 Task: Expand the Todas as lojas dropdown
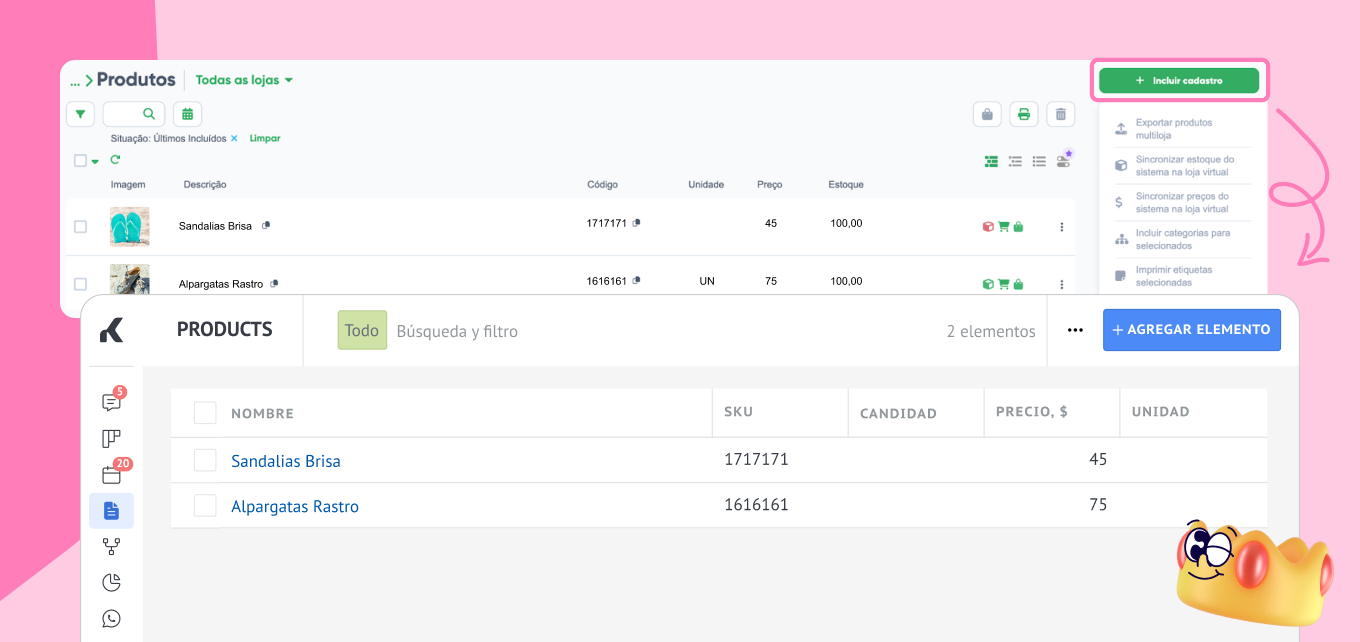pyautogui.click(x=244, y=80)
